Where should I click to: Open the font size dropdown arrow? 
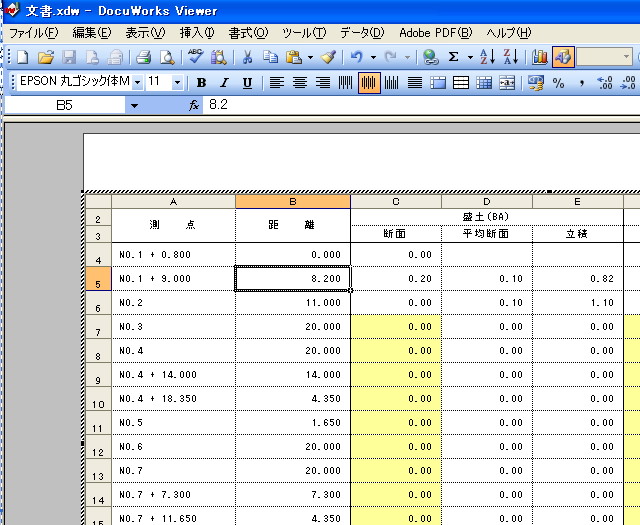coord(177,83)
